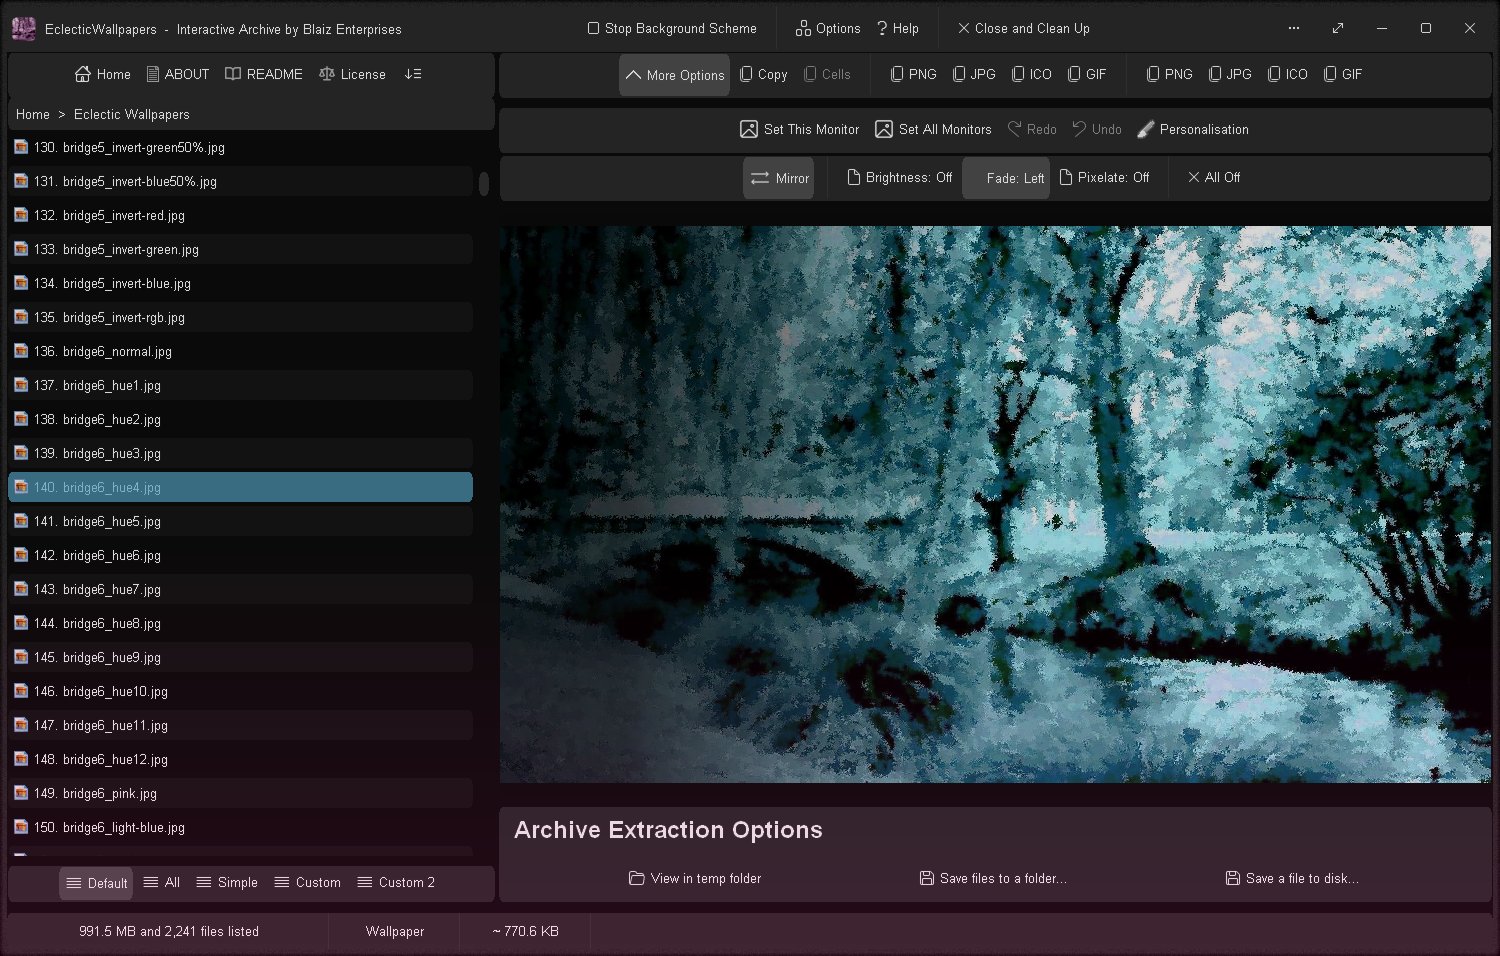Toggle the Pixelate: Off setting
The image size is (1500, 956).
[x=1104, y=178]
